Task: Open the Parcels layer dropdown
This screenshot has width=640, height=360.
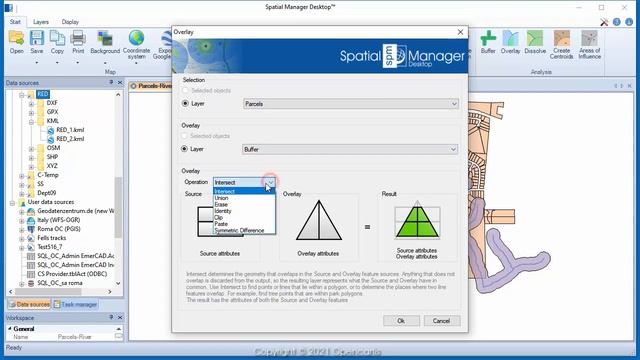Action: click(351, 104)
